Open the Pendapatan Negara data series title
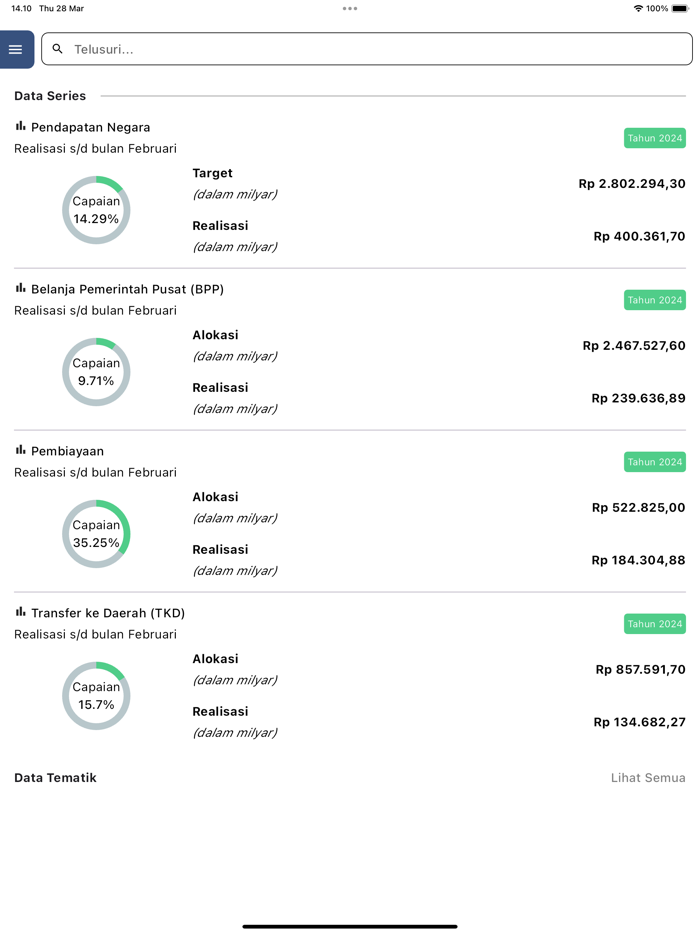This screenshot has height=934, width=700. pyautogui.click(x=91, y=127)
